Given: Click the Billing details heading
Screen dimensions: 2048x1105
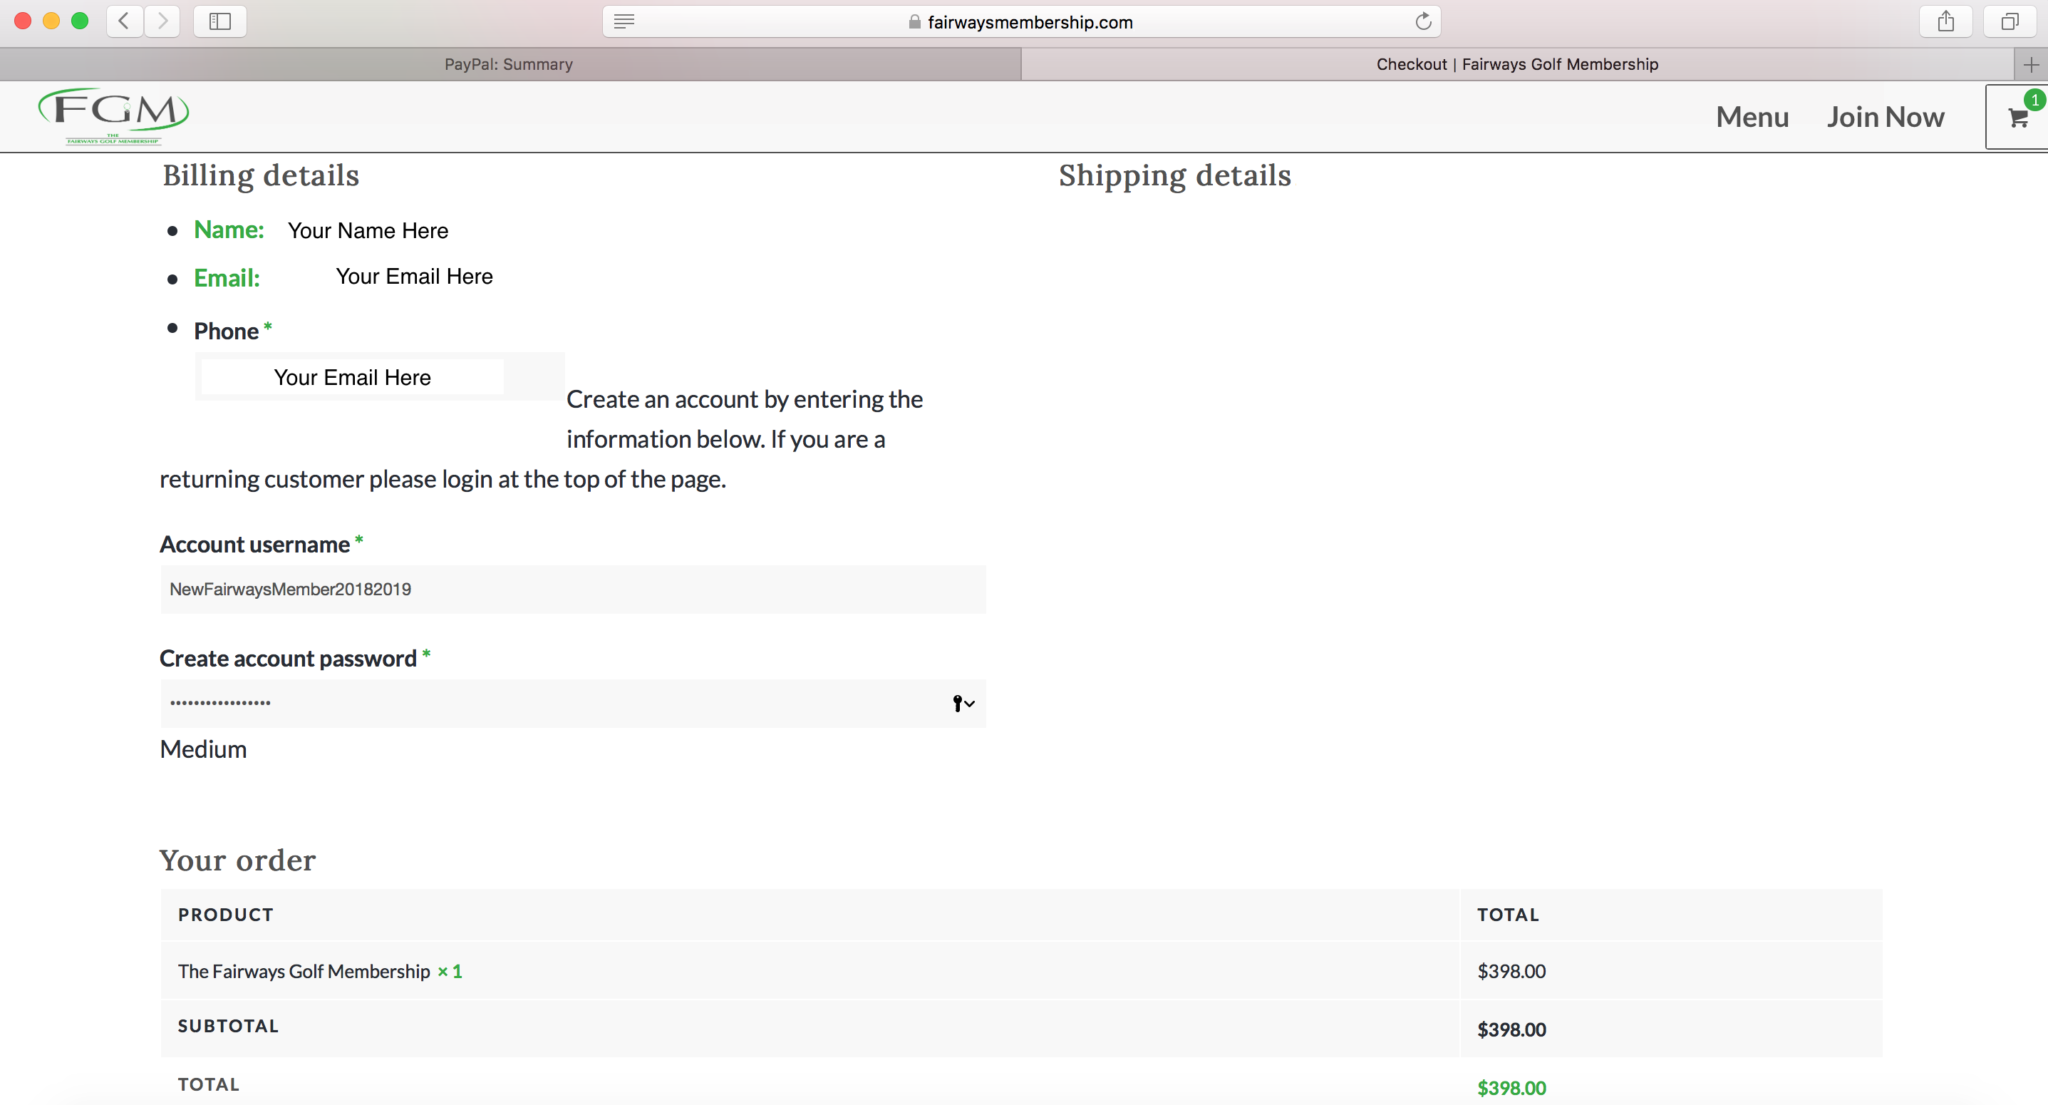Looking at the screenshot, I should pos(261,176).
